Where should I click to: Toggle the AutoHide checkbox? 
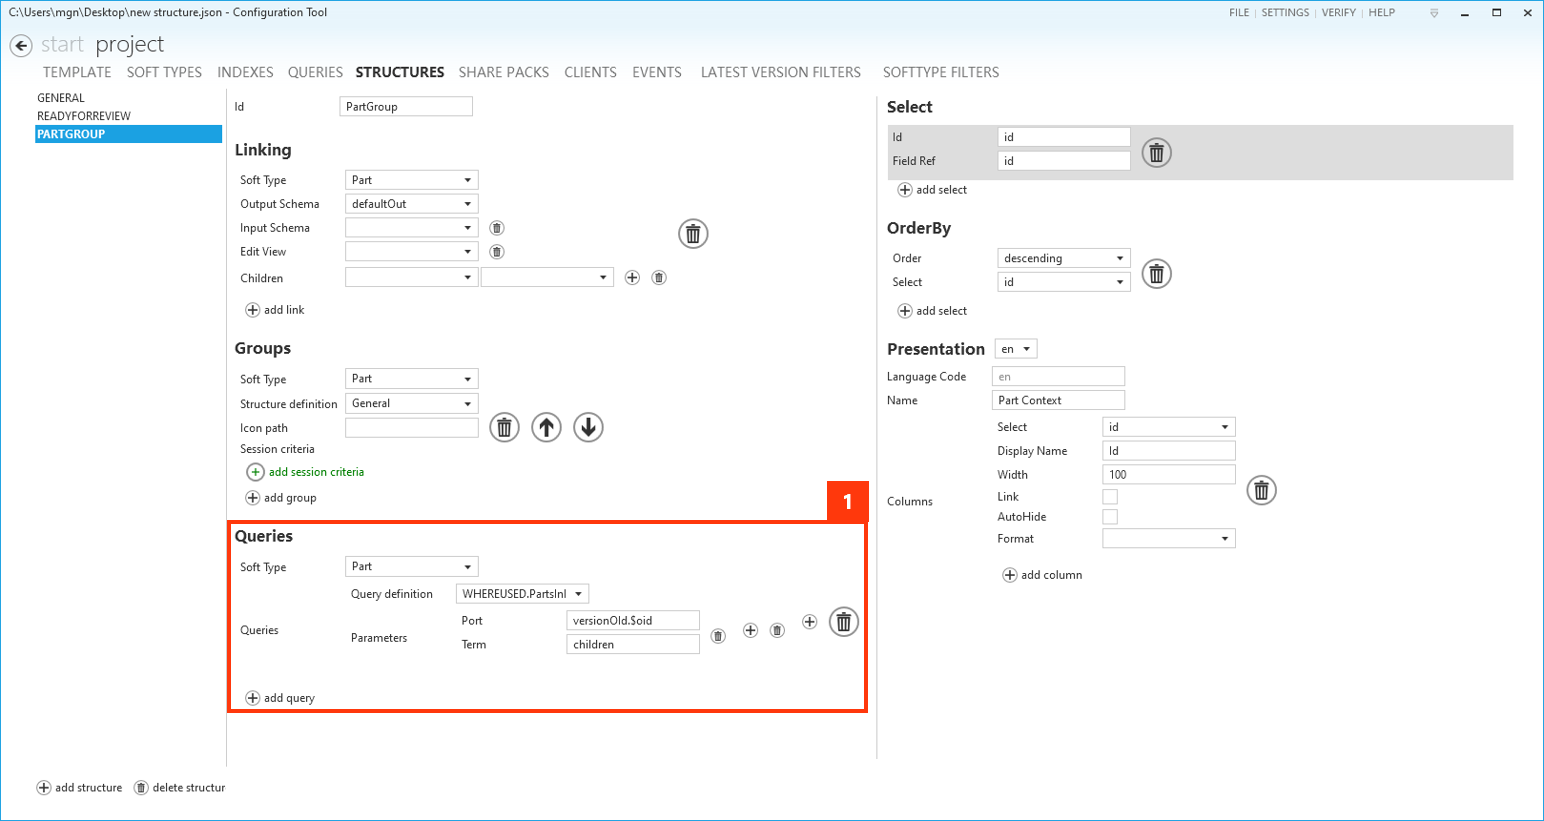1110,516
